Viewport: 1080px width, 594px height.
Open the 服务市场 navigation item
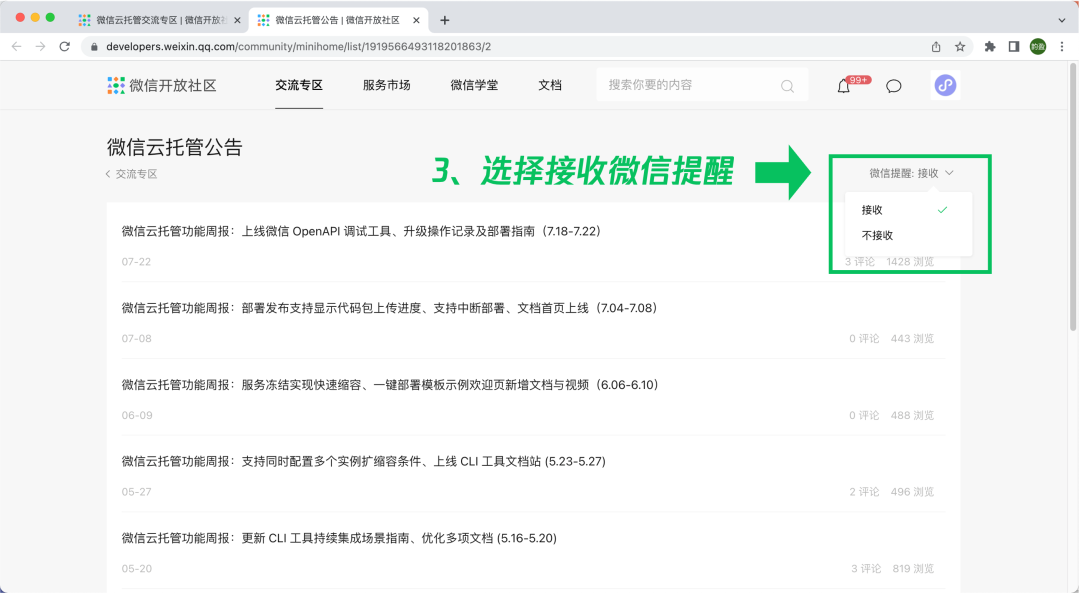point(386,85)
